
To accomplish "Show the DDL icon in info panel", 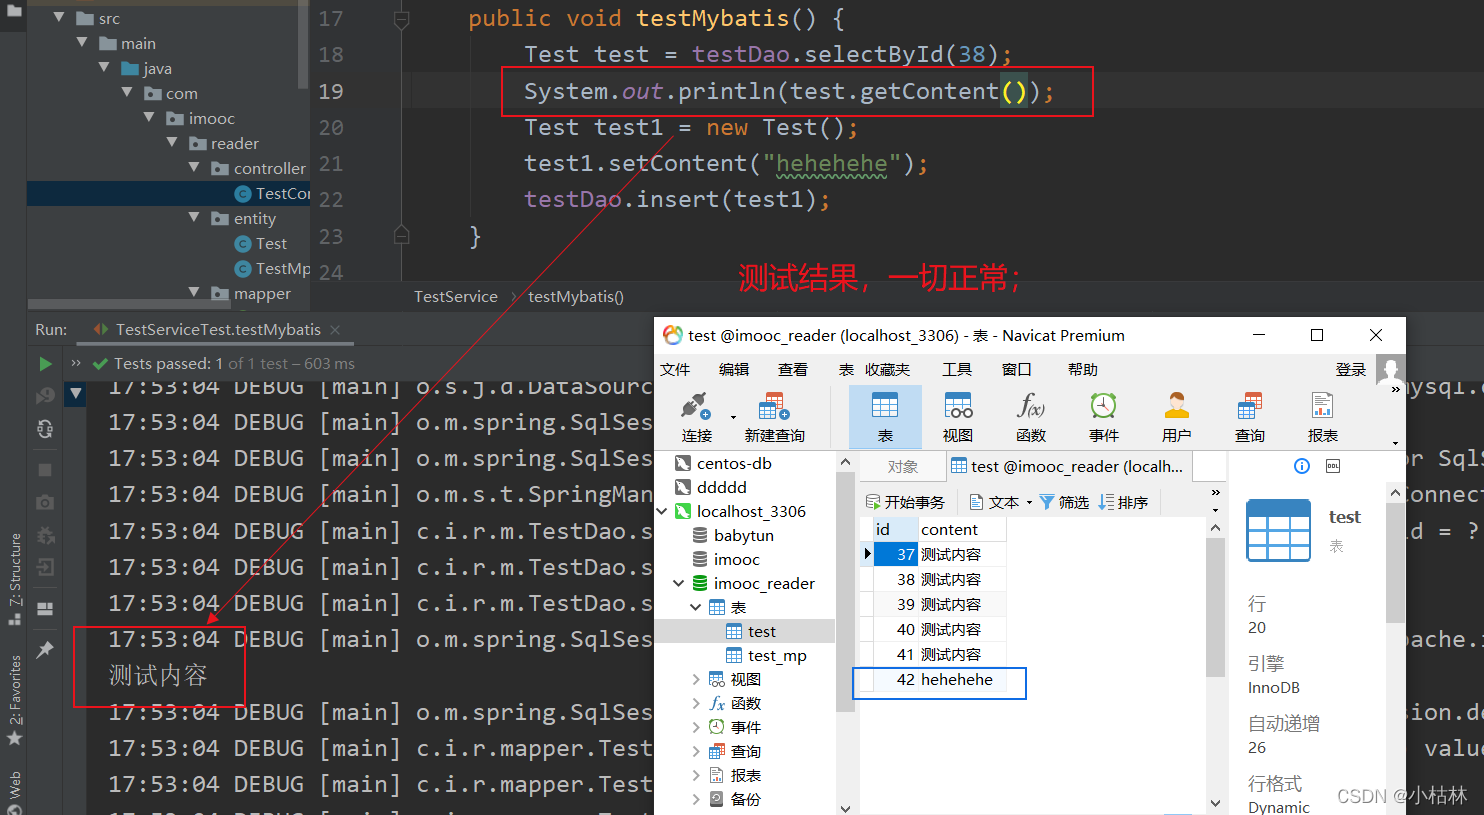I will (1333, 466).
